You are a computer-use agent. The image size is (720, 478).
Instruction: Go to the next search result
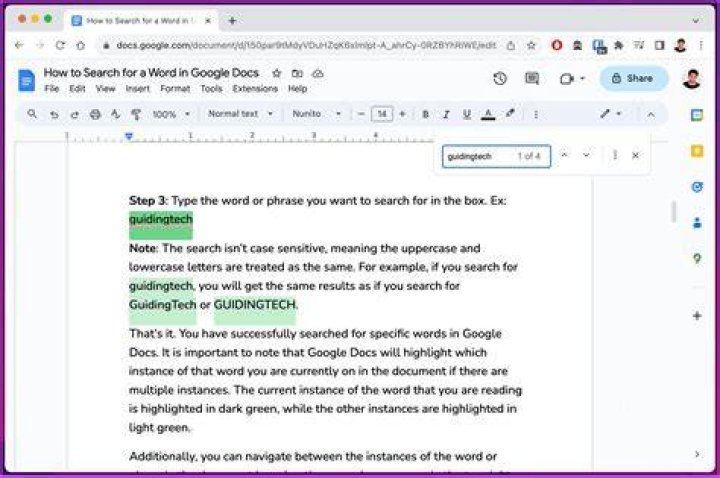click(x=586, y=155)
